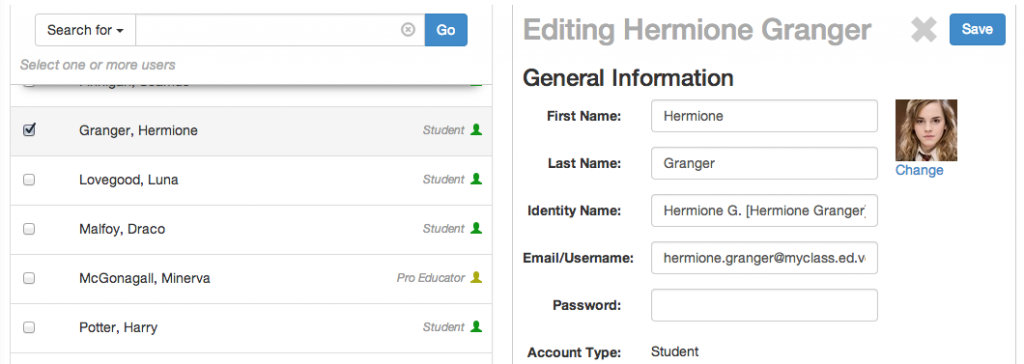Edit the Identity Name field

tap(764, 210)
